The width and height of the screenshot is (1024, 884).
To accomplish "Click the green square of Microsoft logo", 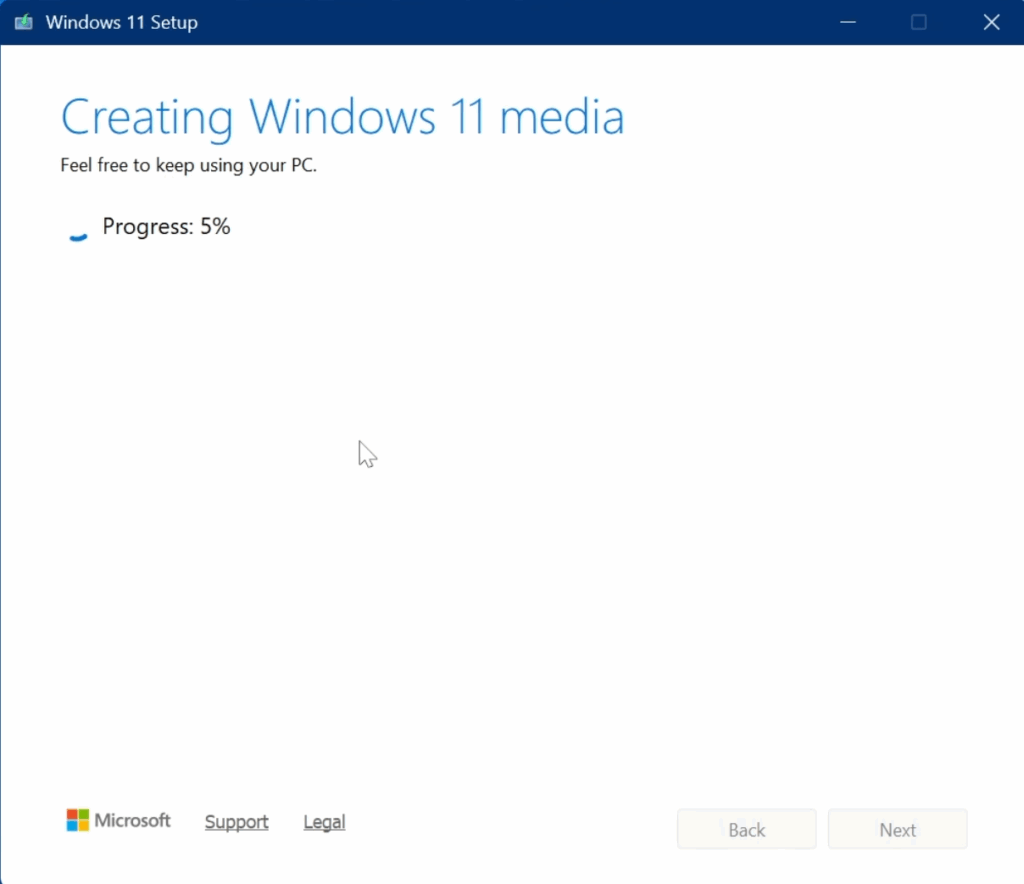I will (84, 815).
